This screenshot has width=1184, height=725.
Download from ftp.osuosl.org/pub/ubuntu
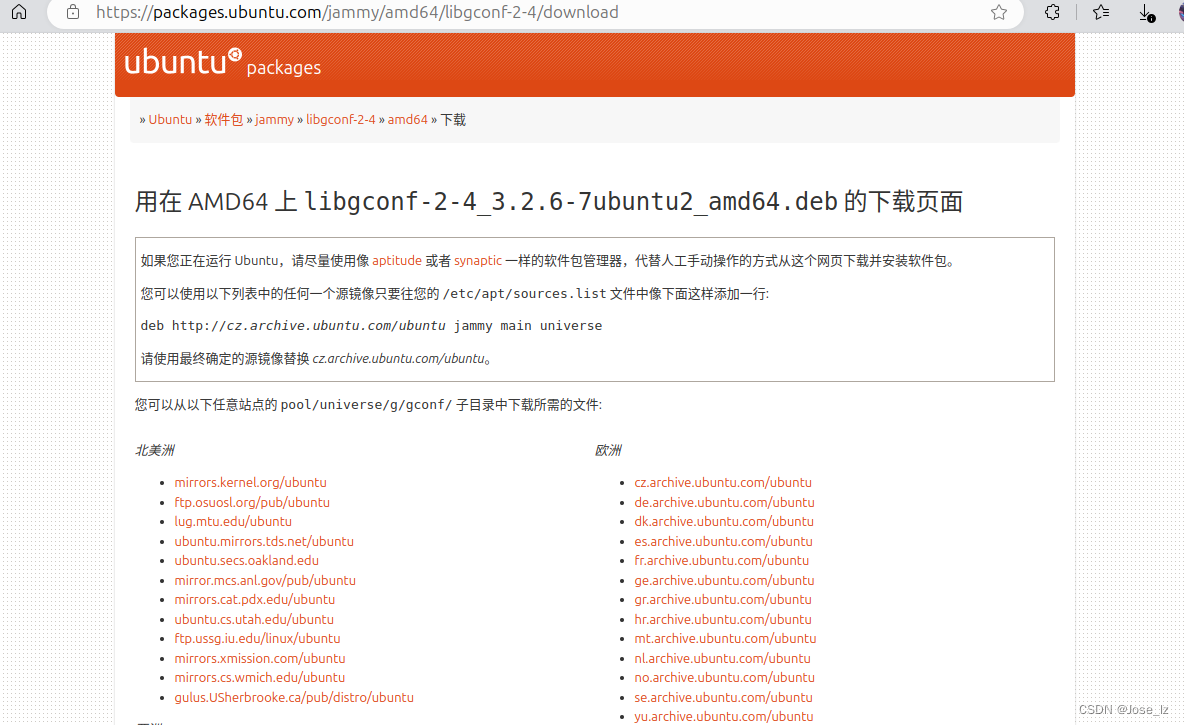[x=252, y=502]
